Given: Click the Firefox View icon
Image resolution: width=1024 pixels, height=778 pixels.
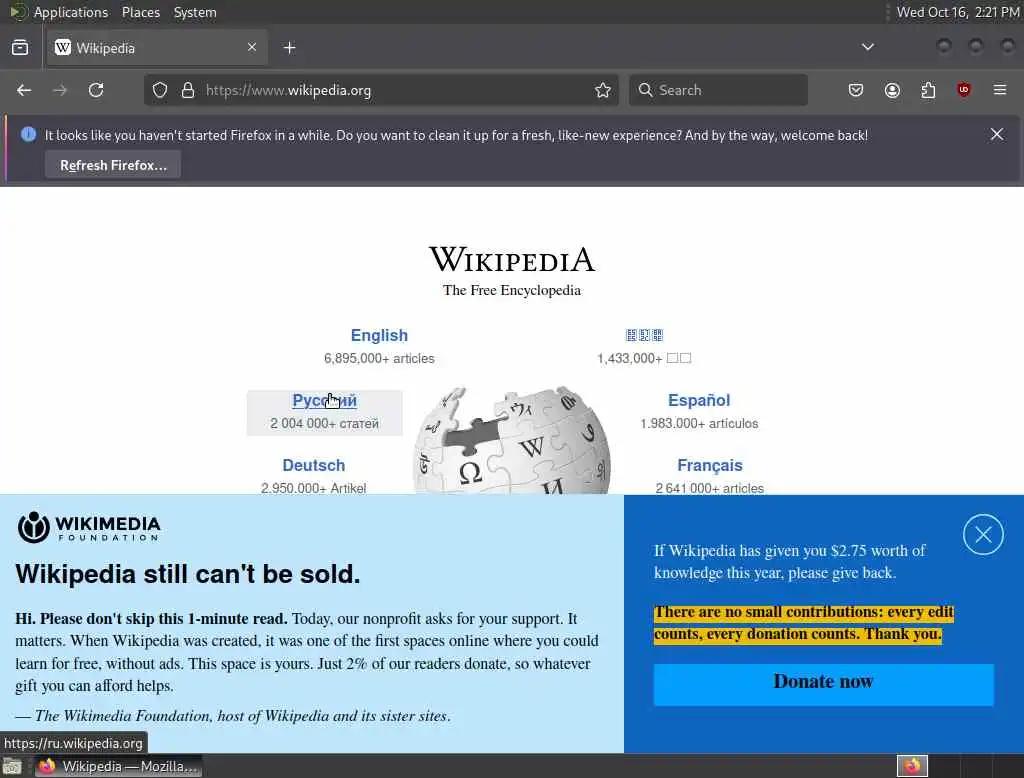Looking at the screenshot, I should (20, 48).
